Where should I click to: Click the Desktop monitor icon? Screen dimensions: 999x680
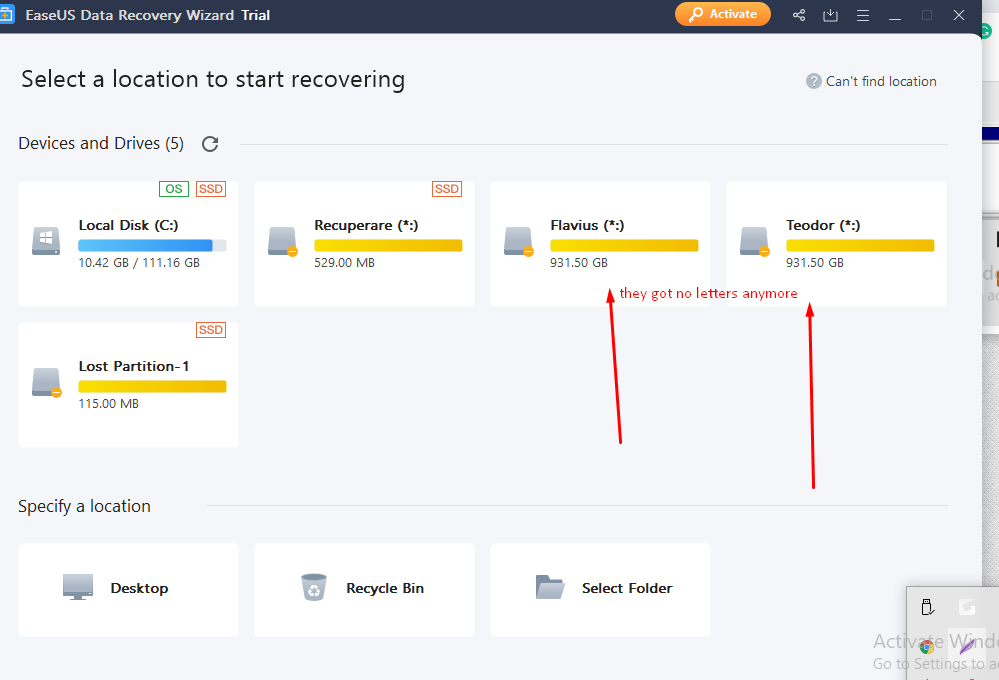point(78,587)
